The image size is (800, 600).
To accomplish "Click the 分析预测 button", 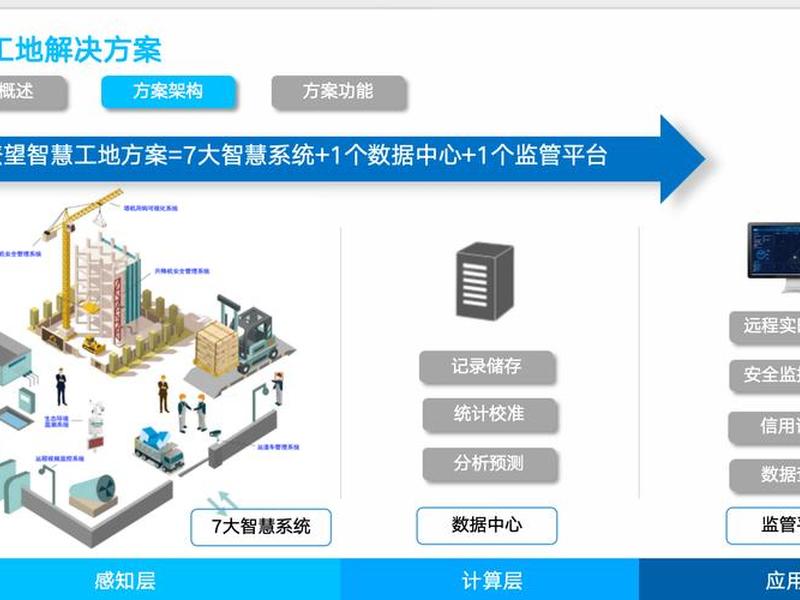I will click(x=490, y=464).
